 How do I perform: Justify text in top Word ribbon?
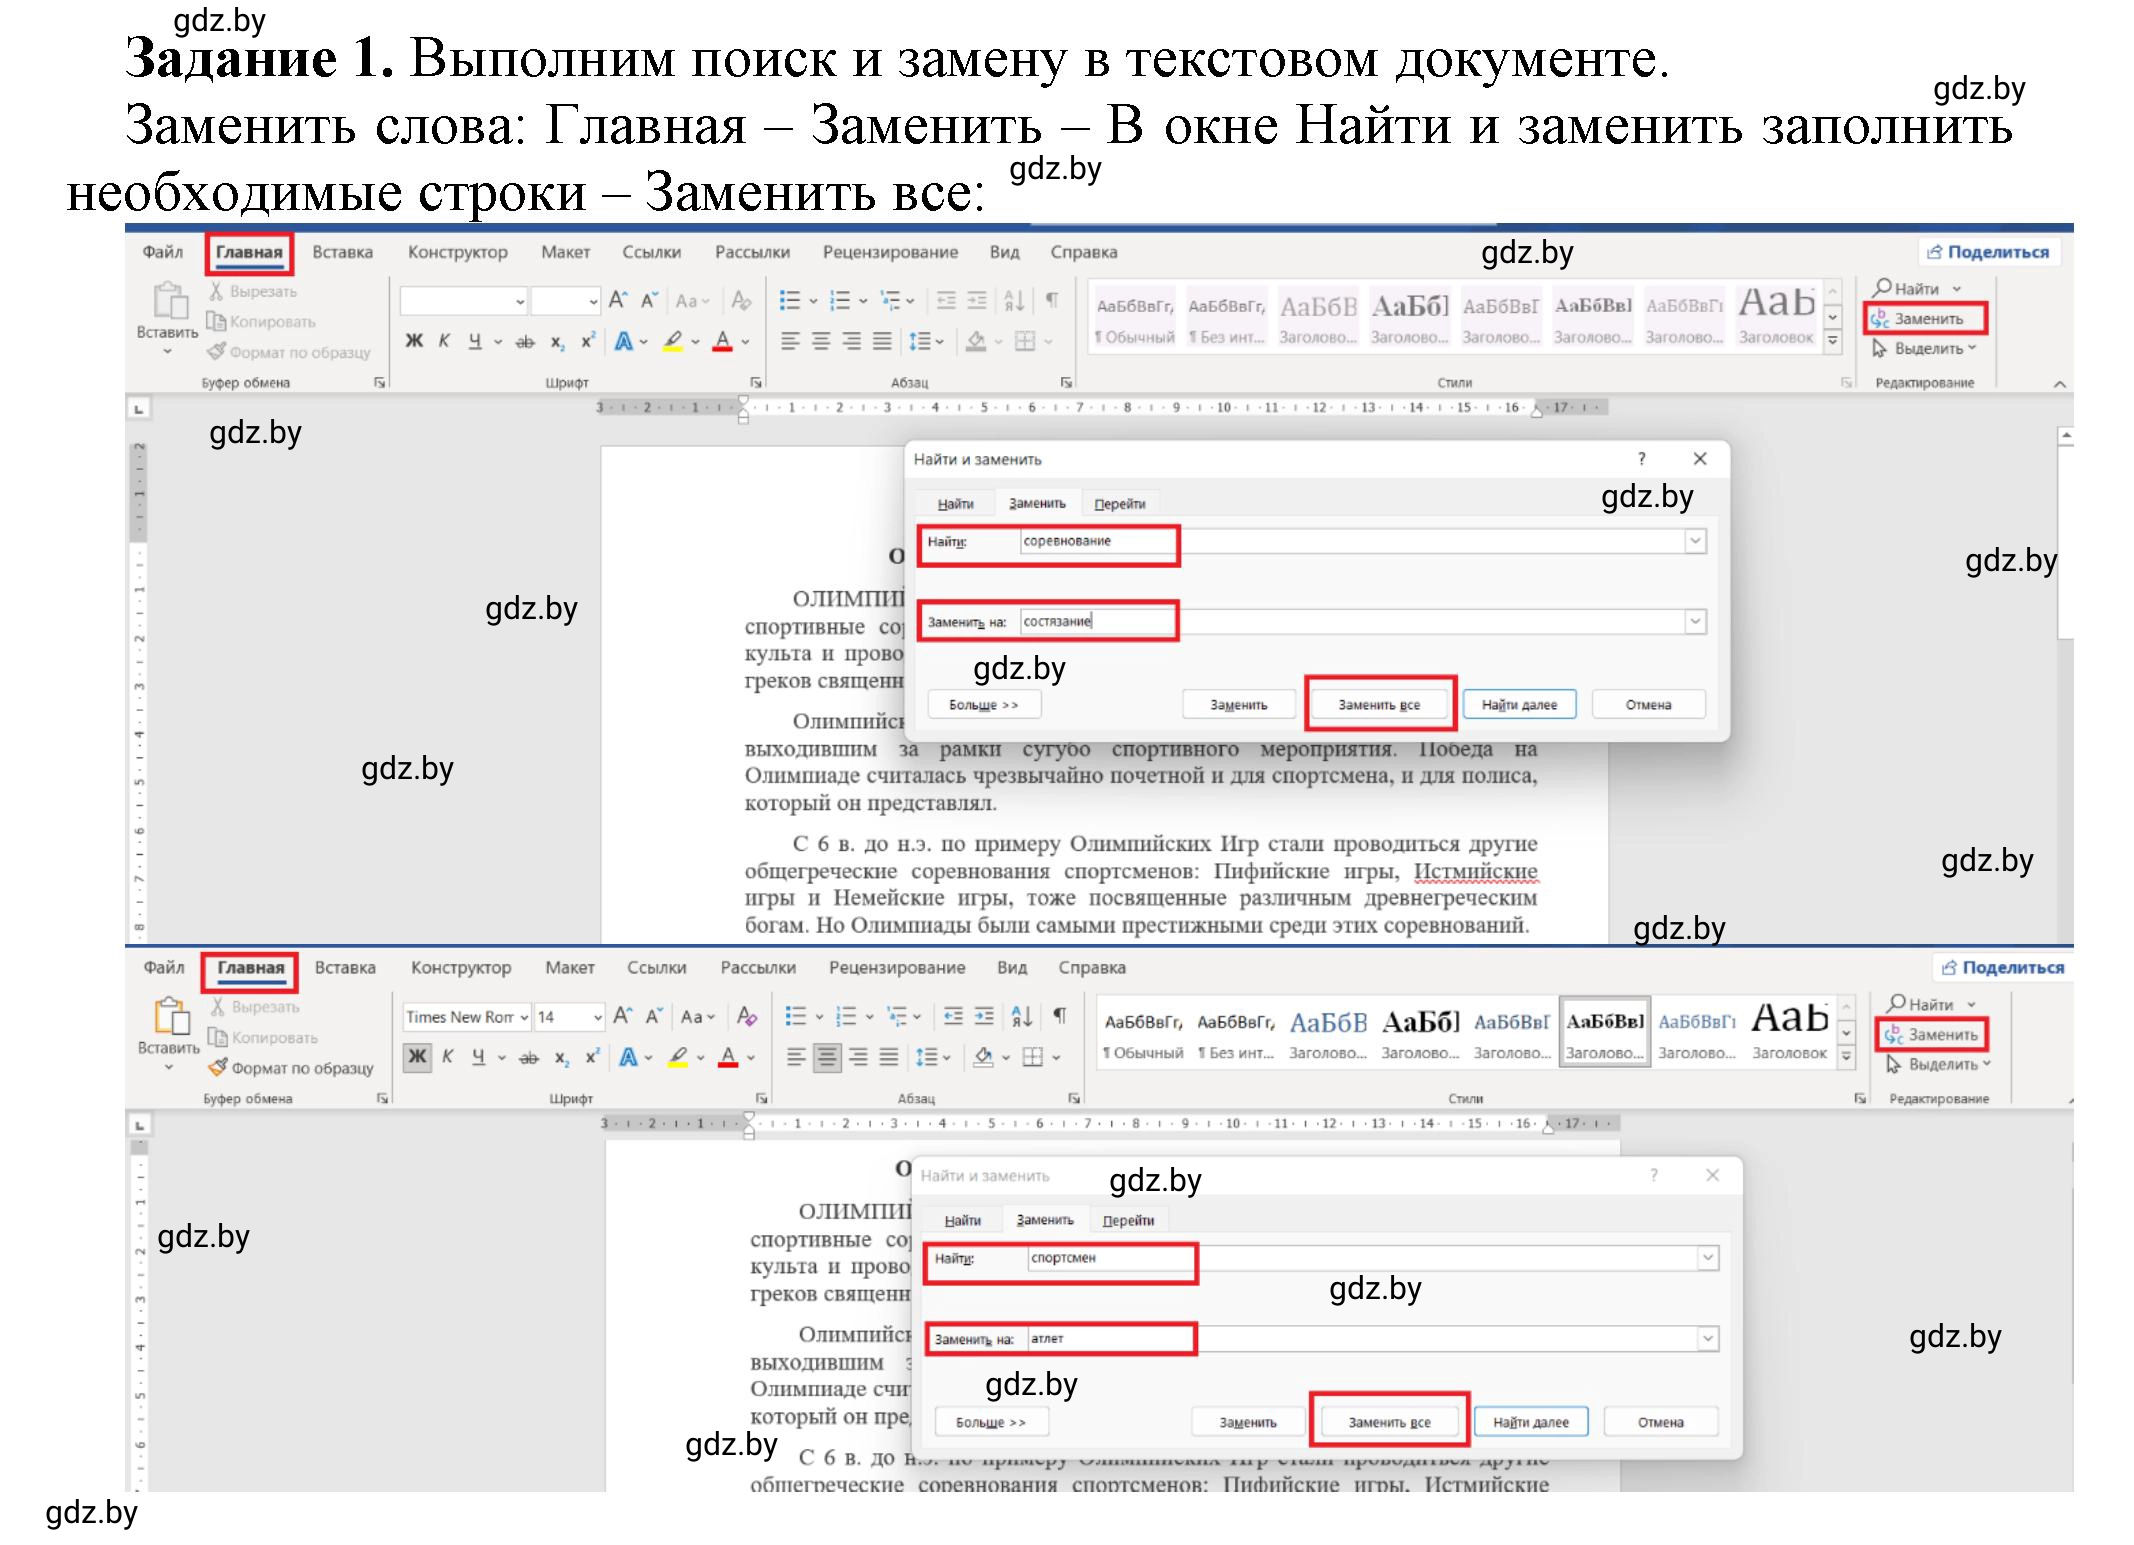click(x=882, y=341)
